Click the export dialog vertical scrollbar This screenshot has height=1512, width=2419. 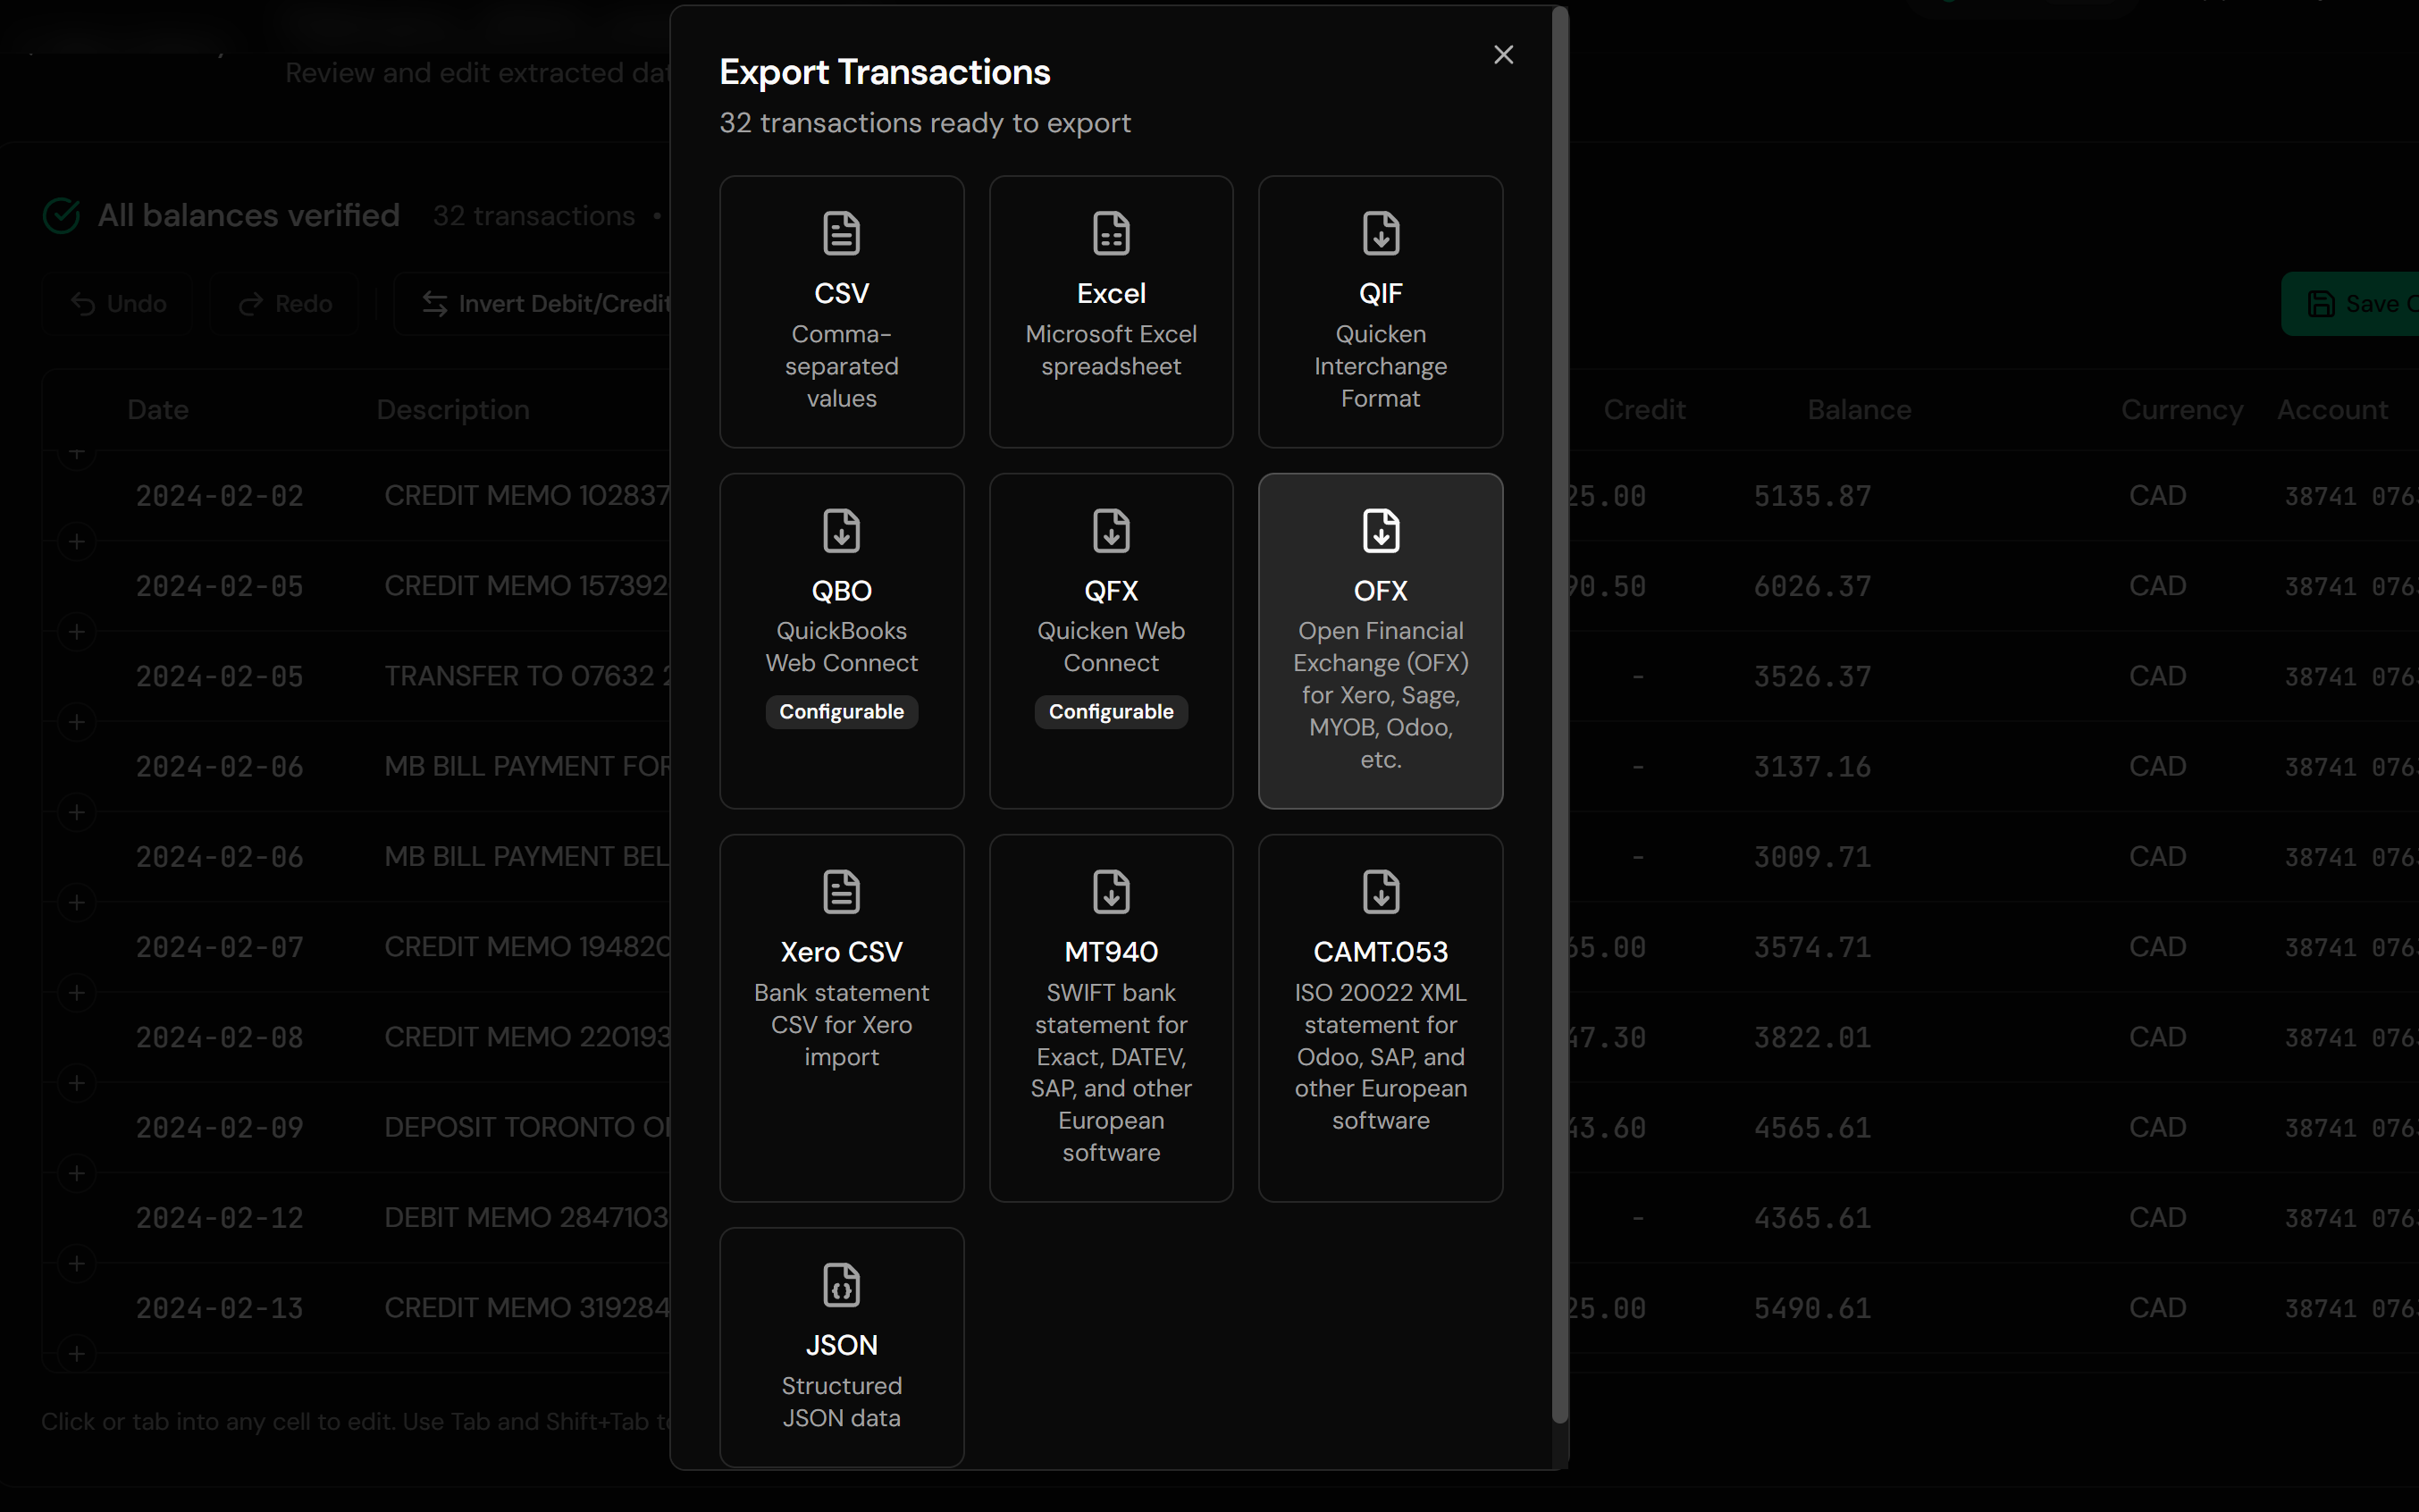(x=1559, y=714)
